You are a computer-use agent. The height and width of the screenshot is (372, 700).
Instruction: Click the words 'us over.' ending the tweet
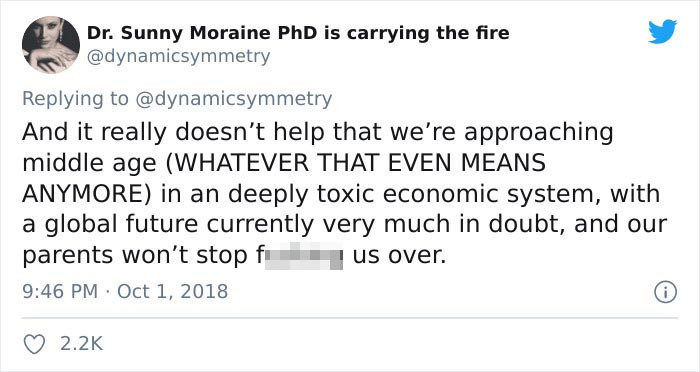tap(400, 256)
